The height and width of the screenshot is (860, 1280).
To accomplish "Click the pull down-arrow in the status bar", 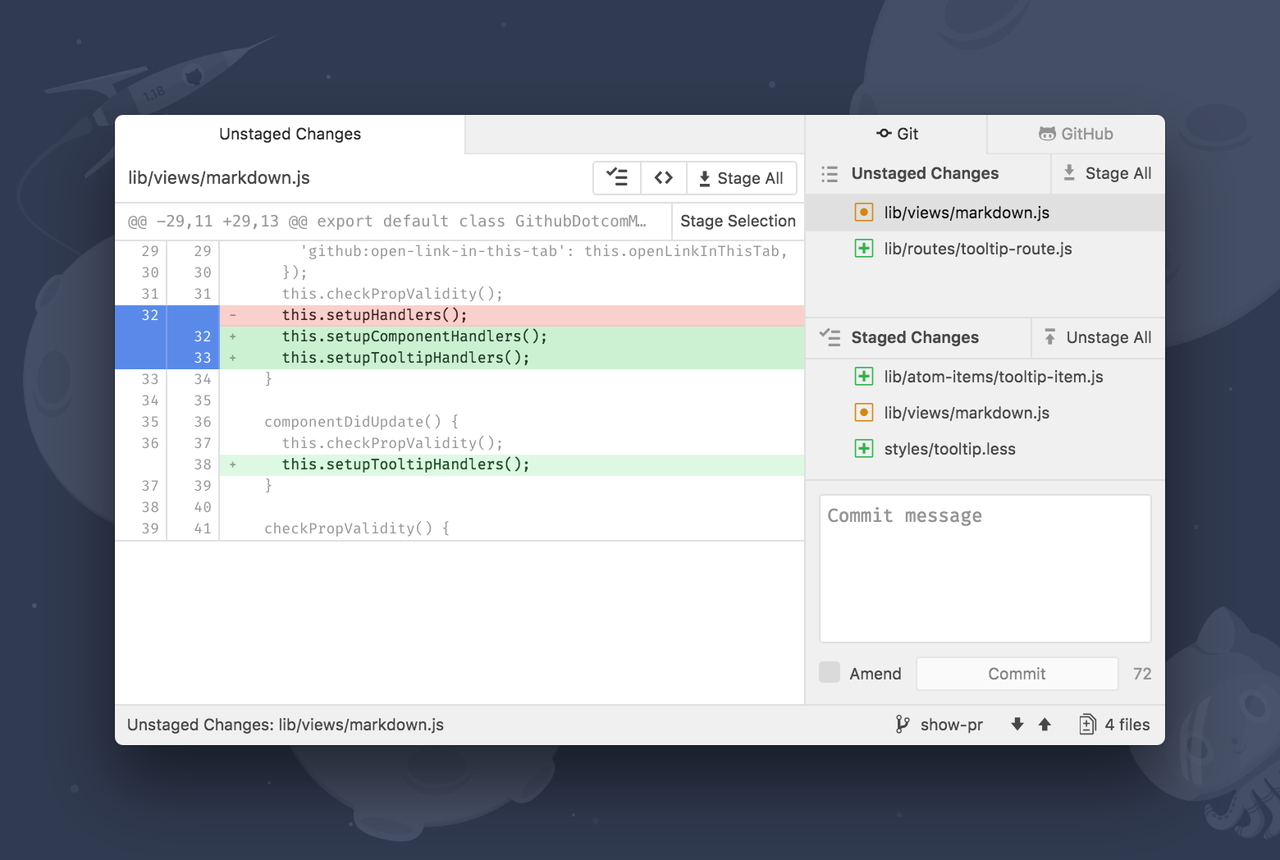I will click(x=1017, y=724).
